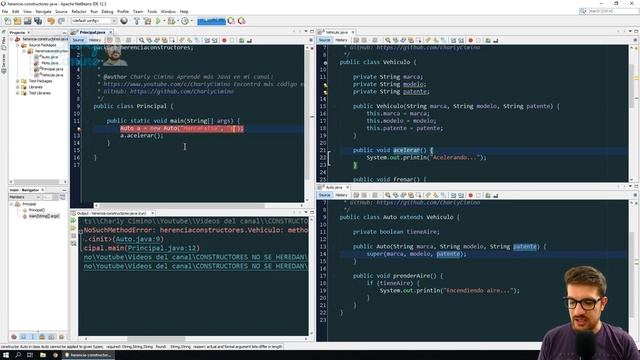
Task: Click the NetBeans button on Windows taskbar
Action: (89, 355)
